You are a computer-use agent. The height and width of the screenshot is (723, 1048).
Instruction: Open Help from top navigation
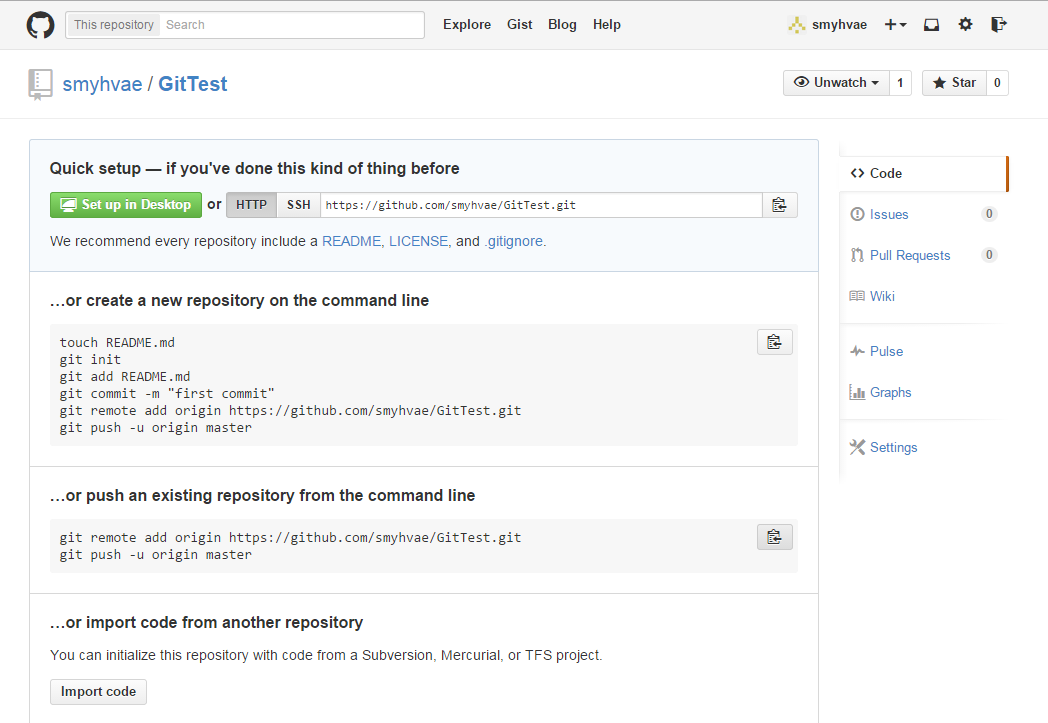point(607,25)
